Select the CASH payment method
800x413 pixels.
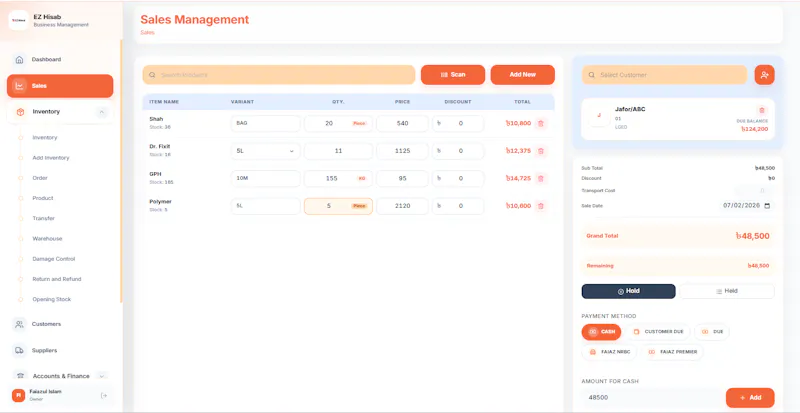click(601, 332)
